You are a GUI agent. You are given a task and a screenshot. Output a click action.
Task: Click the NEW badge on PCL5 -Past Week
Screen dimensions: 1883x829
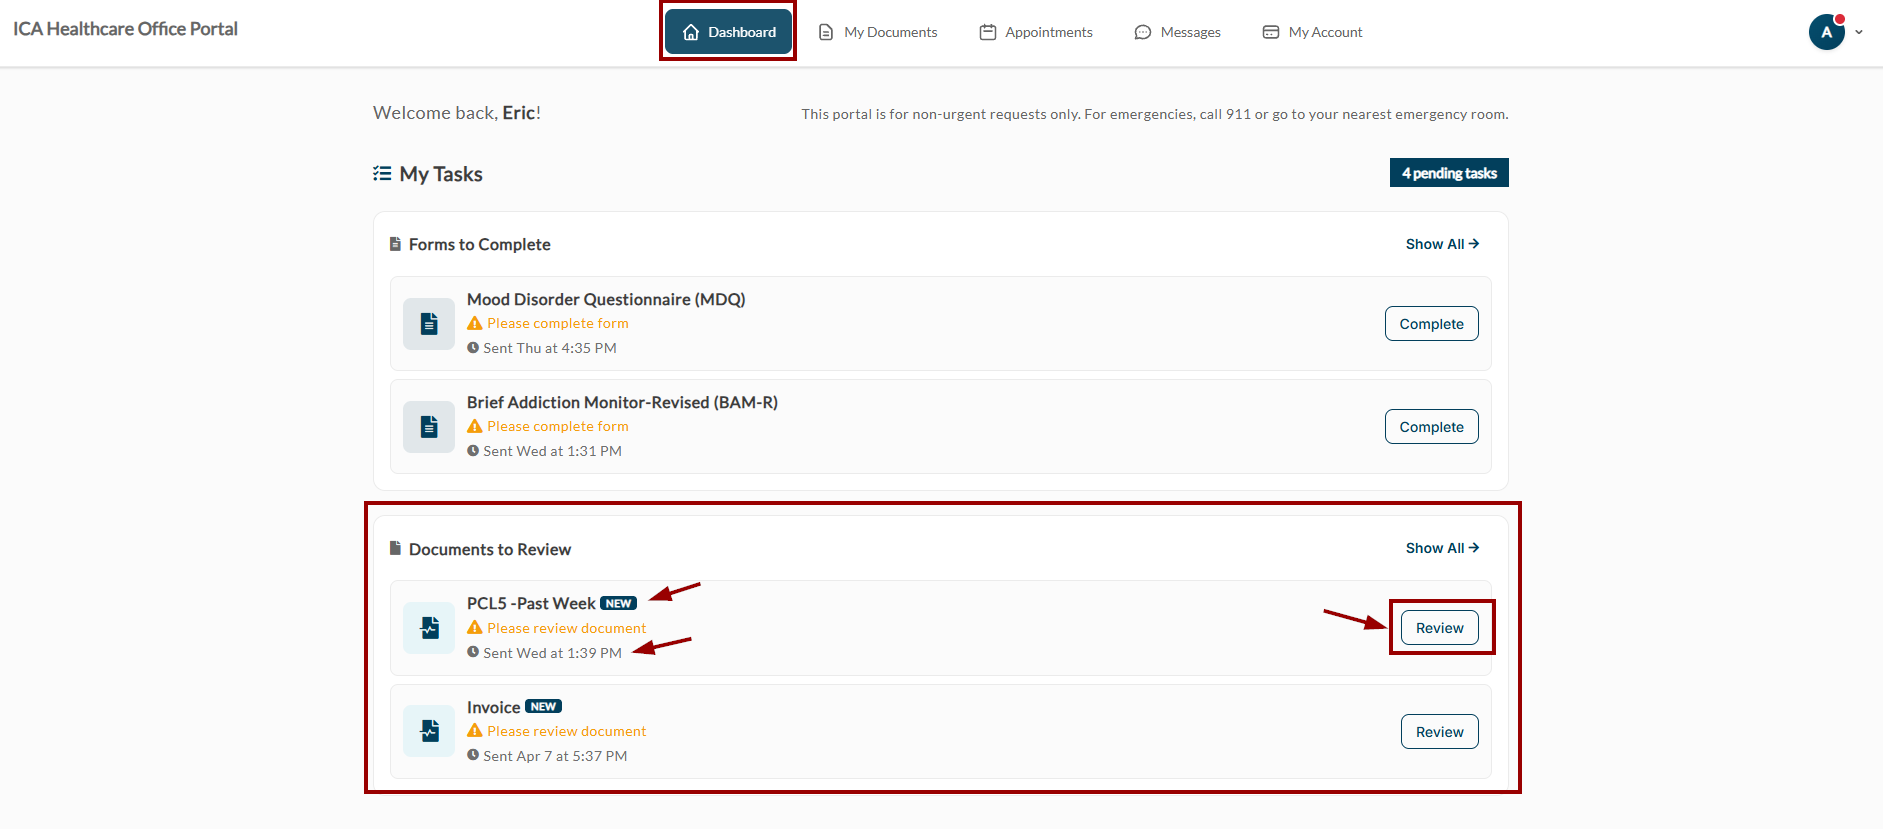(618, 603)
